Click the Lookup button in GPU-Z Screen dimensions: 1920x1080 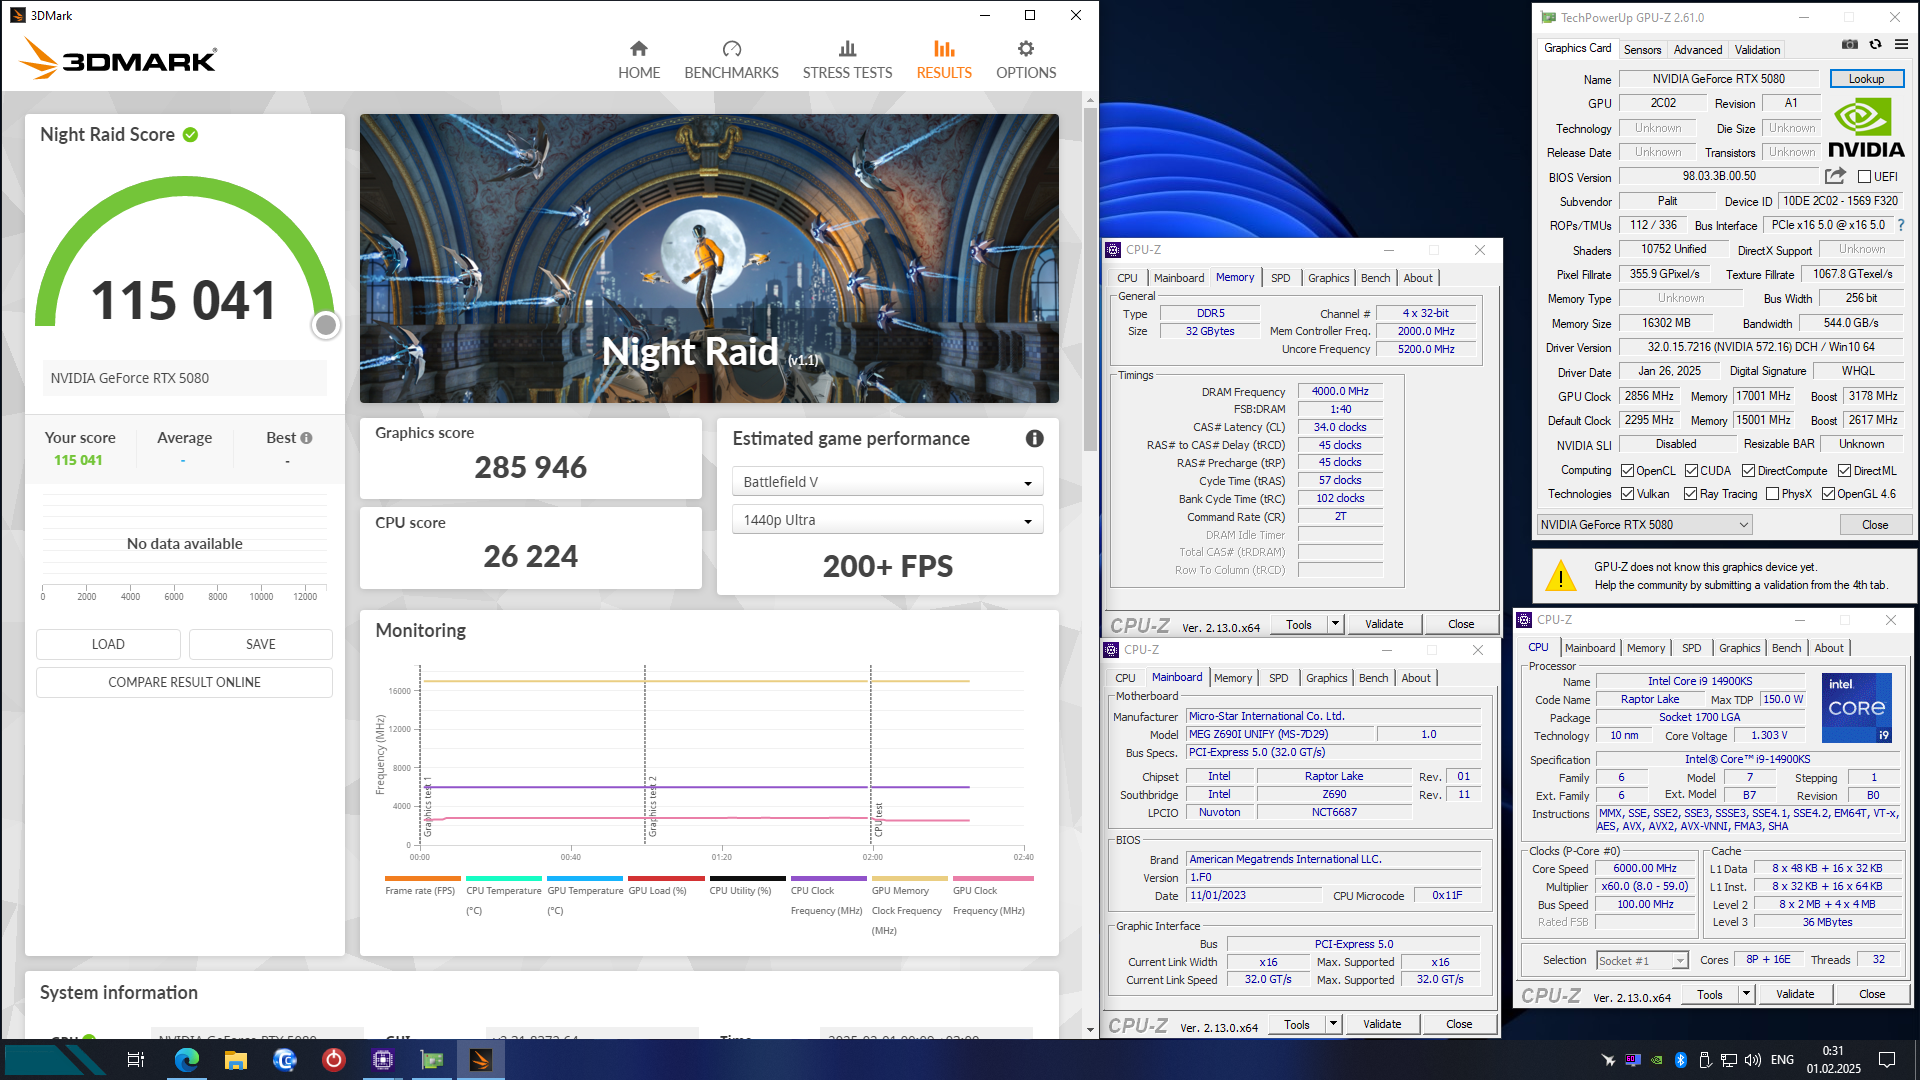pos(1866,79)
